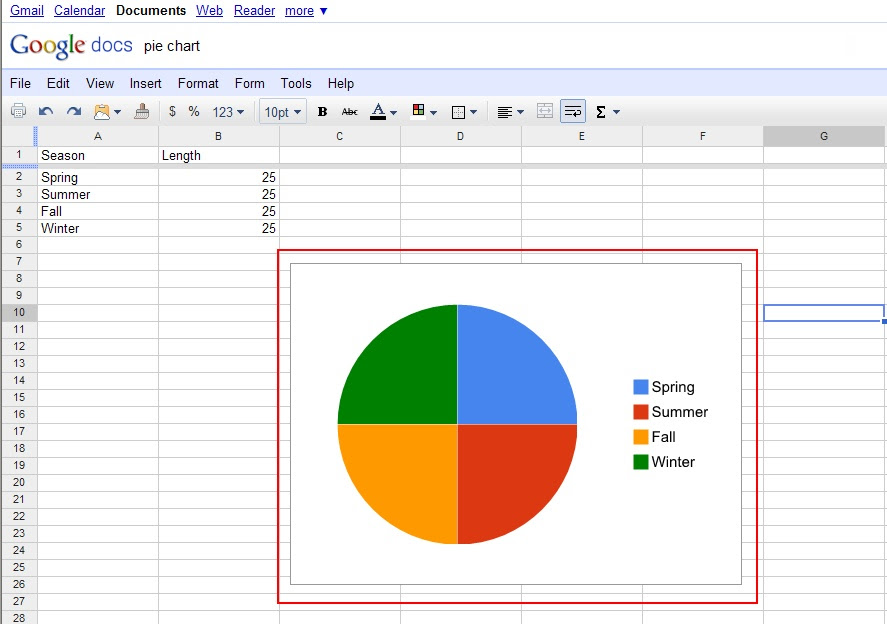Apply percent format to cells
The image size is (887, 624).
tap(194, 112)
